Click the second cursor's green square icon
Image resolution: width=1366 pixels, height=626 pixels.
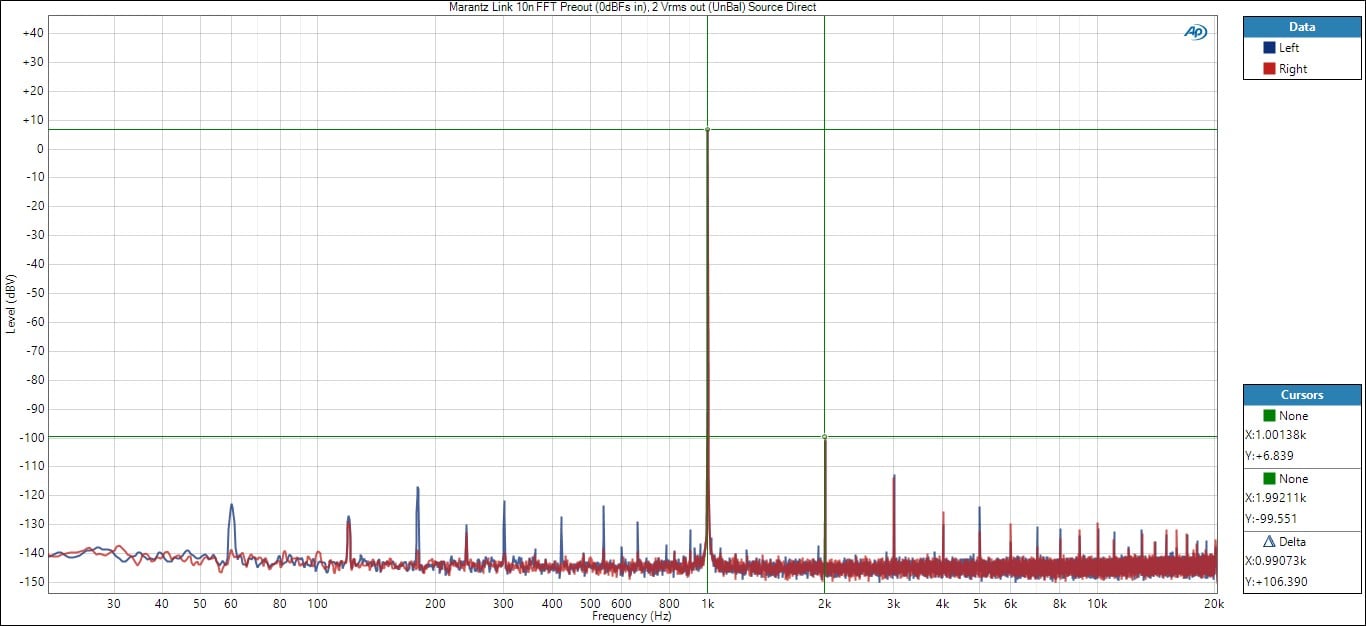(1269, 479)
